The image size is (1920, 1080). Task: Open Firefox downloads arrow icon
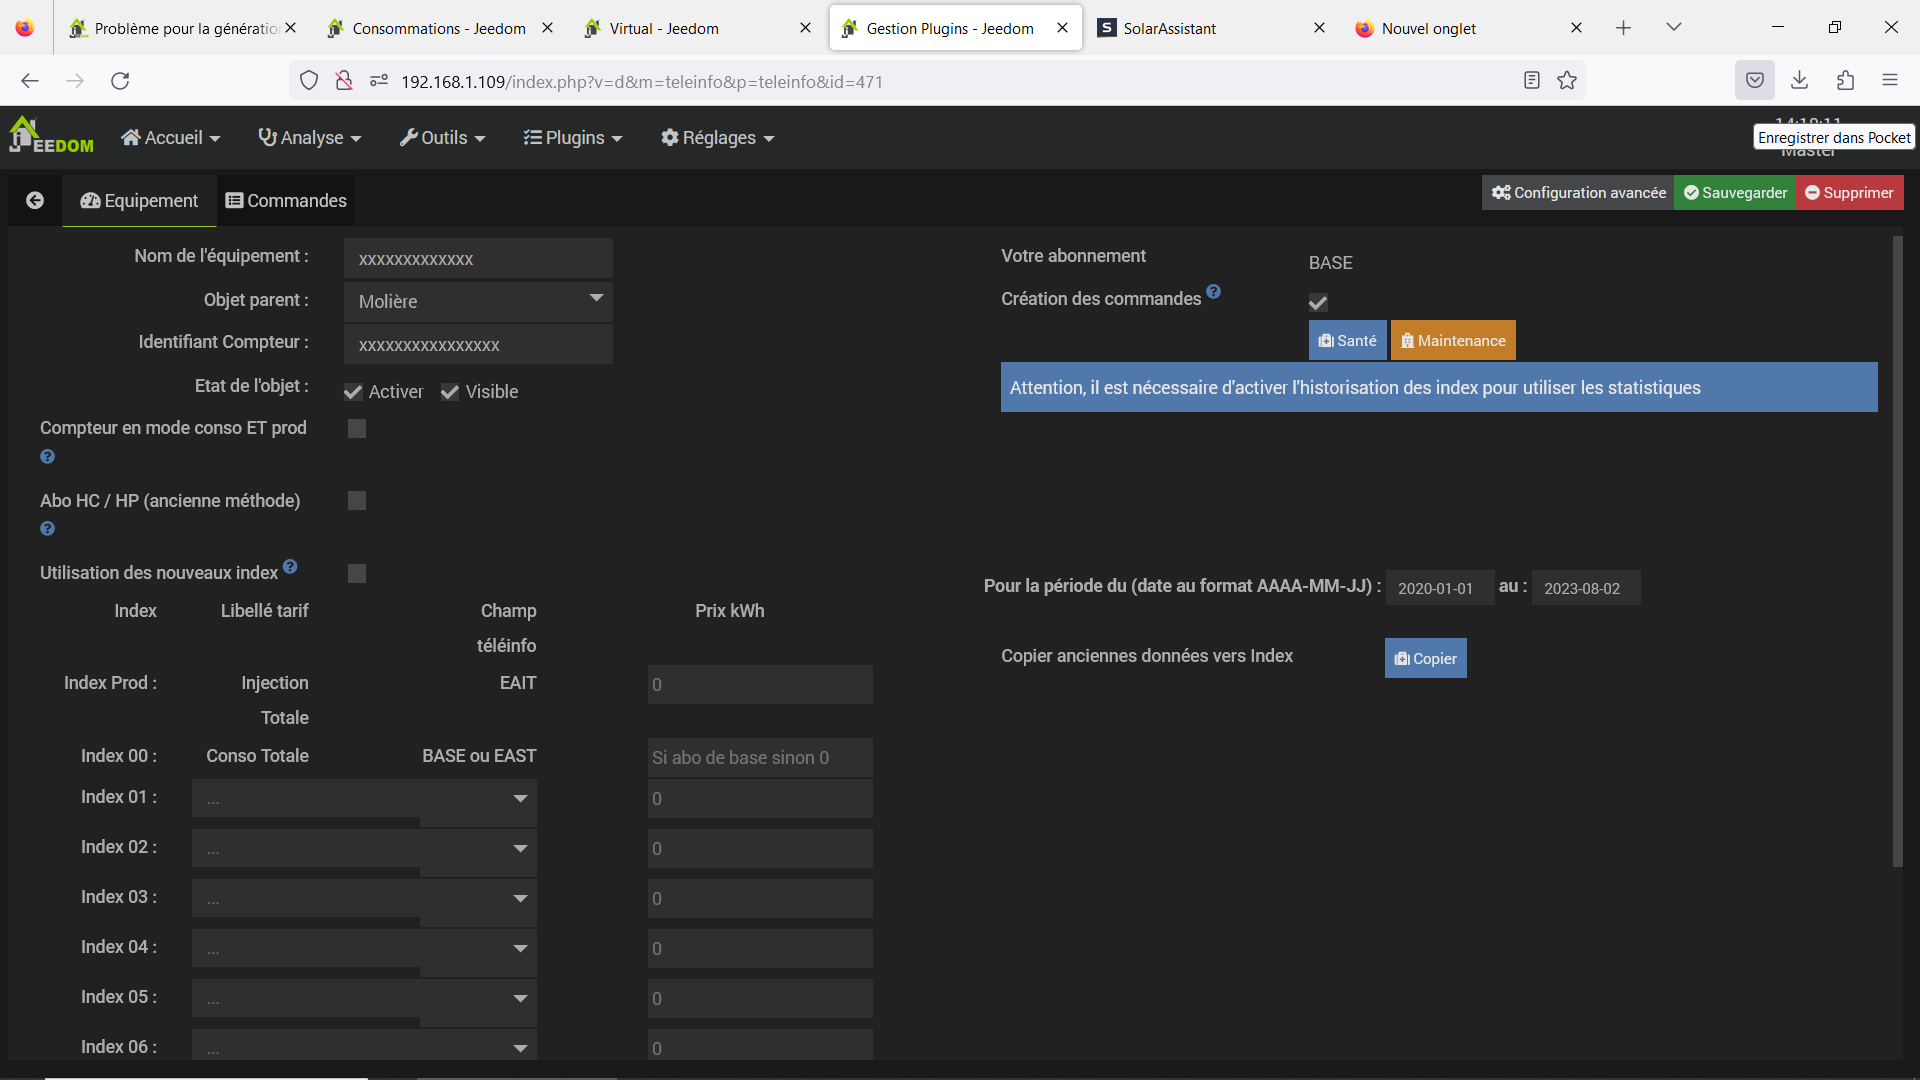(x=1799, y=81)
